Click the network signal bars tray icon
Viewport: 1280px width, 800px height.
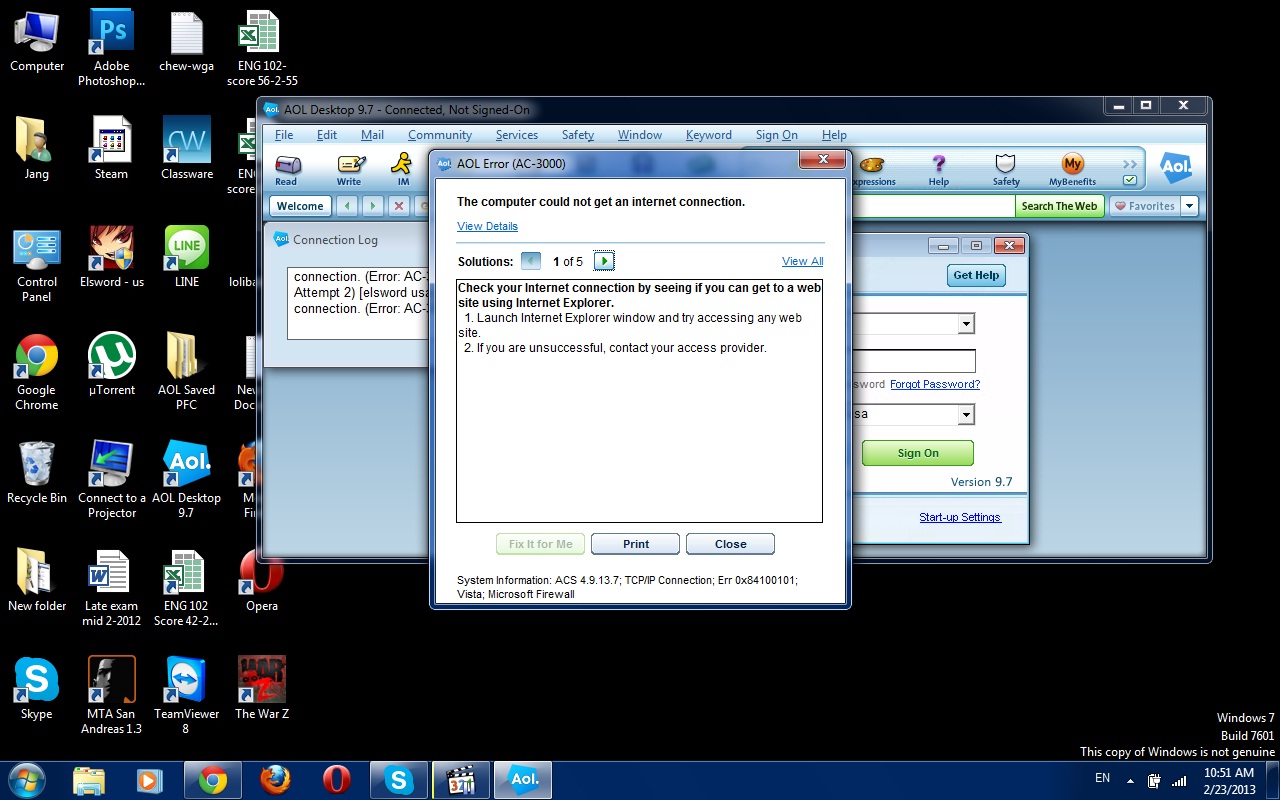pyautogui.click(x=1179, y=780)
